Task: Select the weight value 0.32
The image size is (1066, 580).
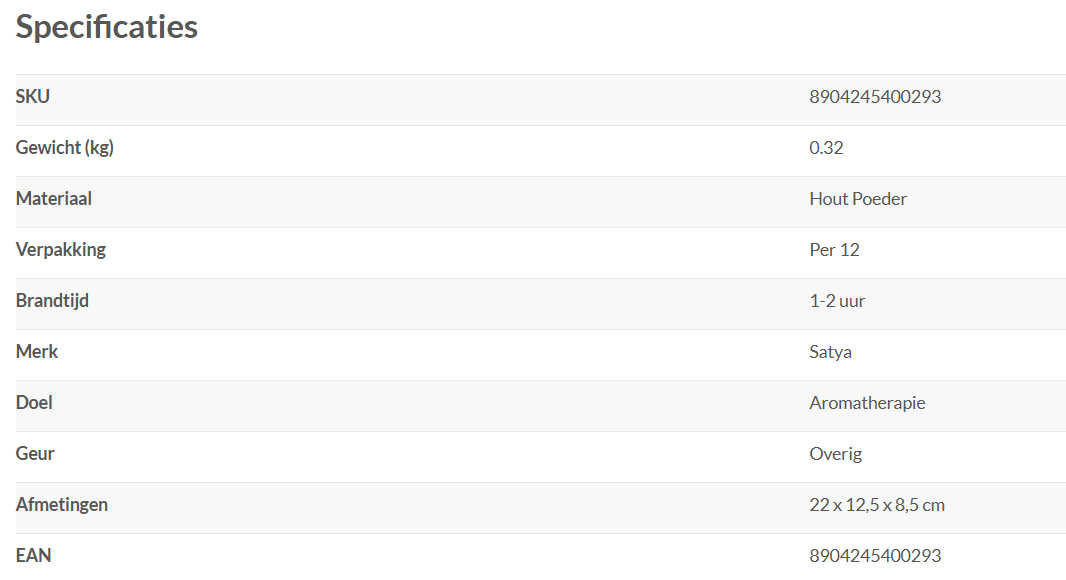Action: click(x=826, y=148)
